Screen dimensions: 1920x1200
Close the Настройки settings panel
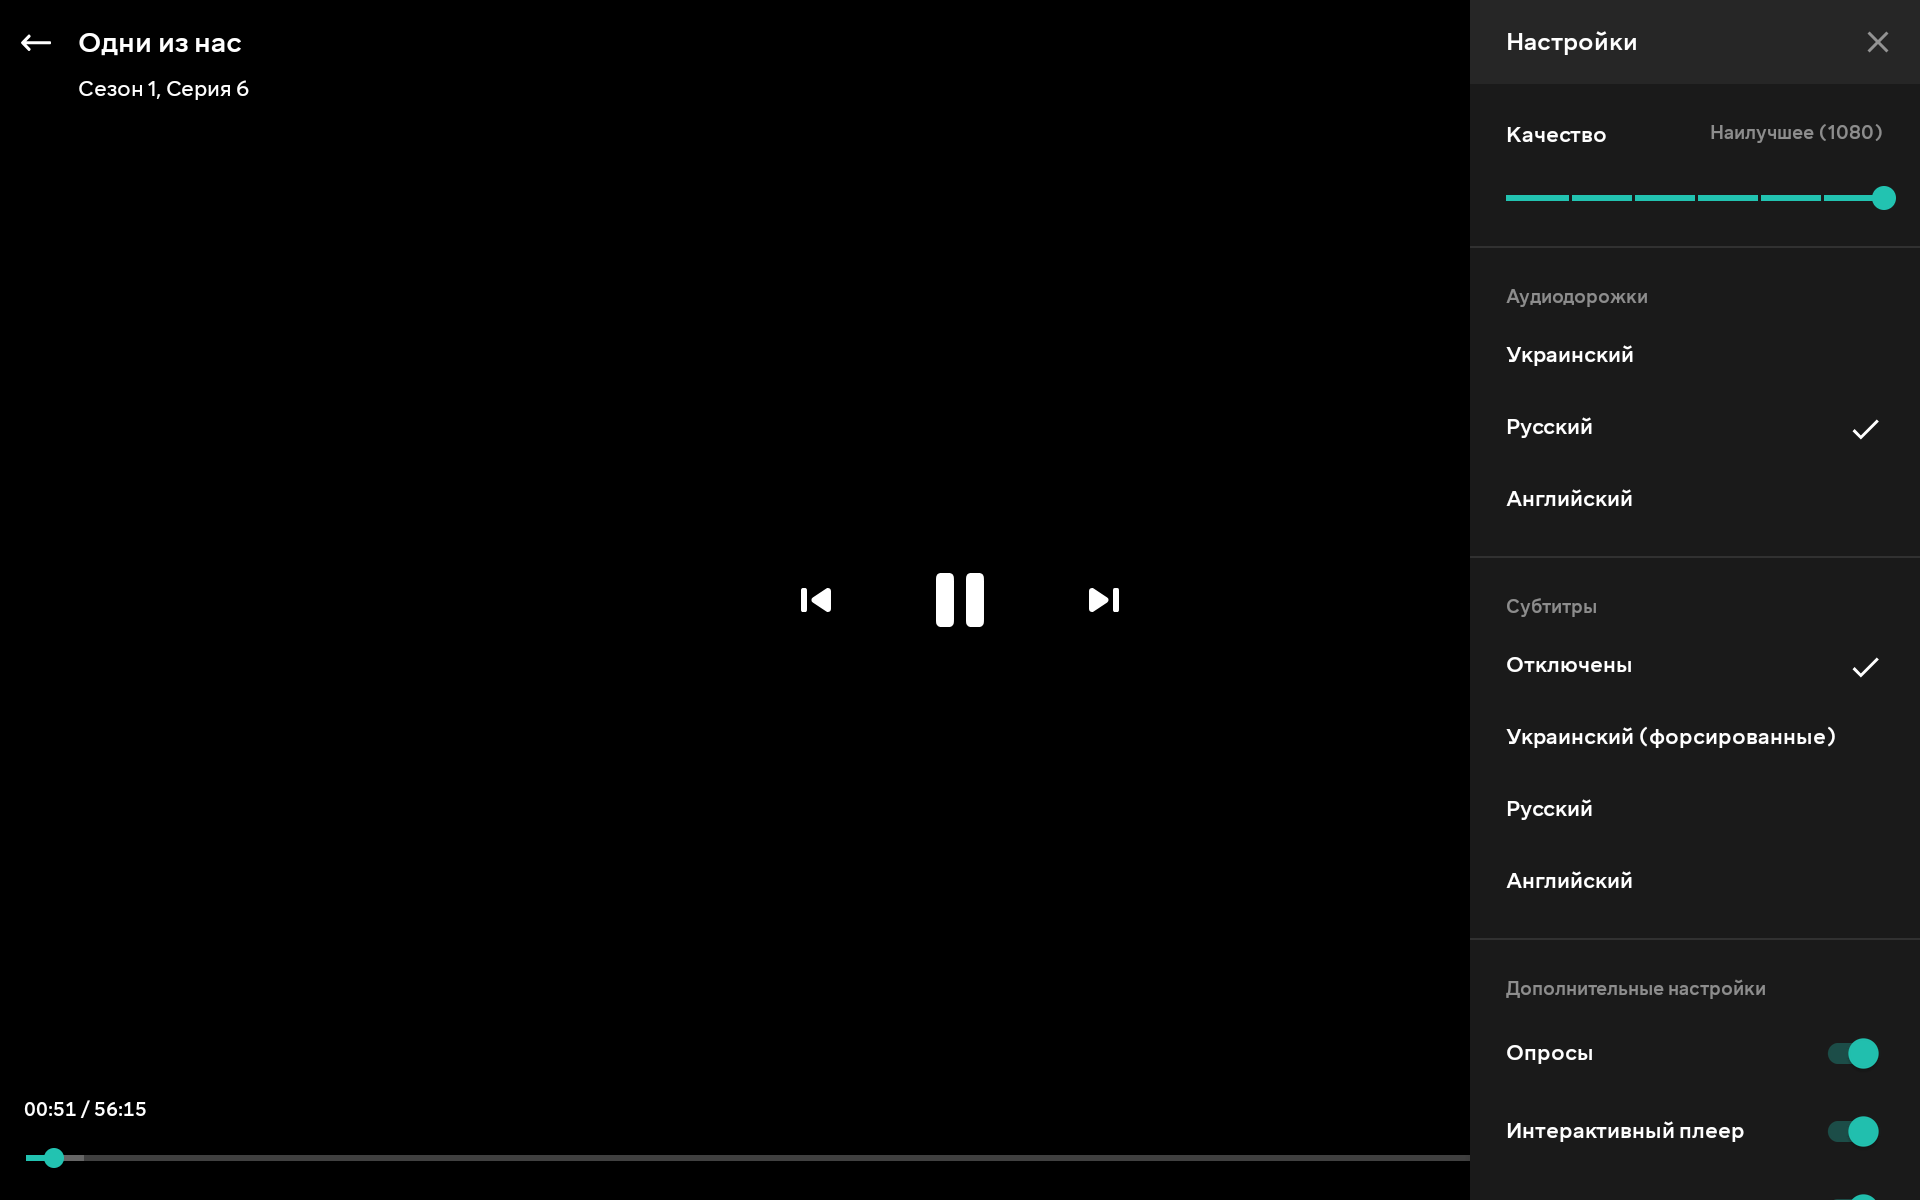tap(1877, 42)
